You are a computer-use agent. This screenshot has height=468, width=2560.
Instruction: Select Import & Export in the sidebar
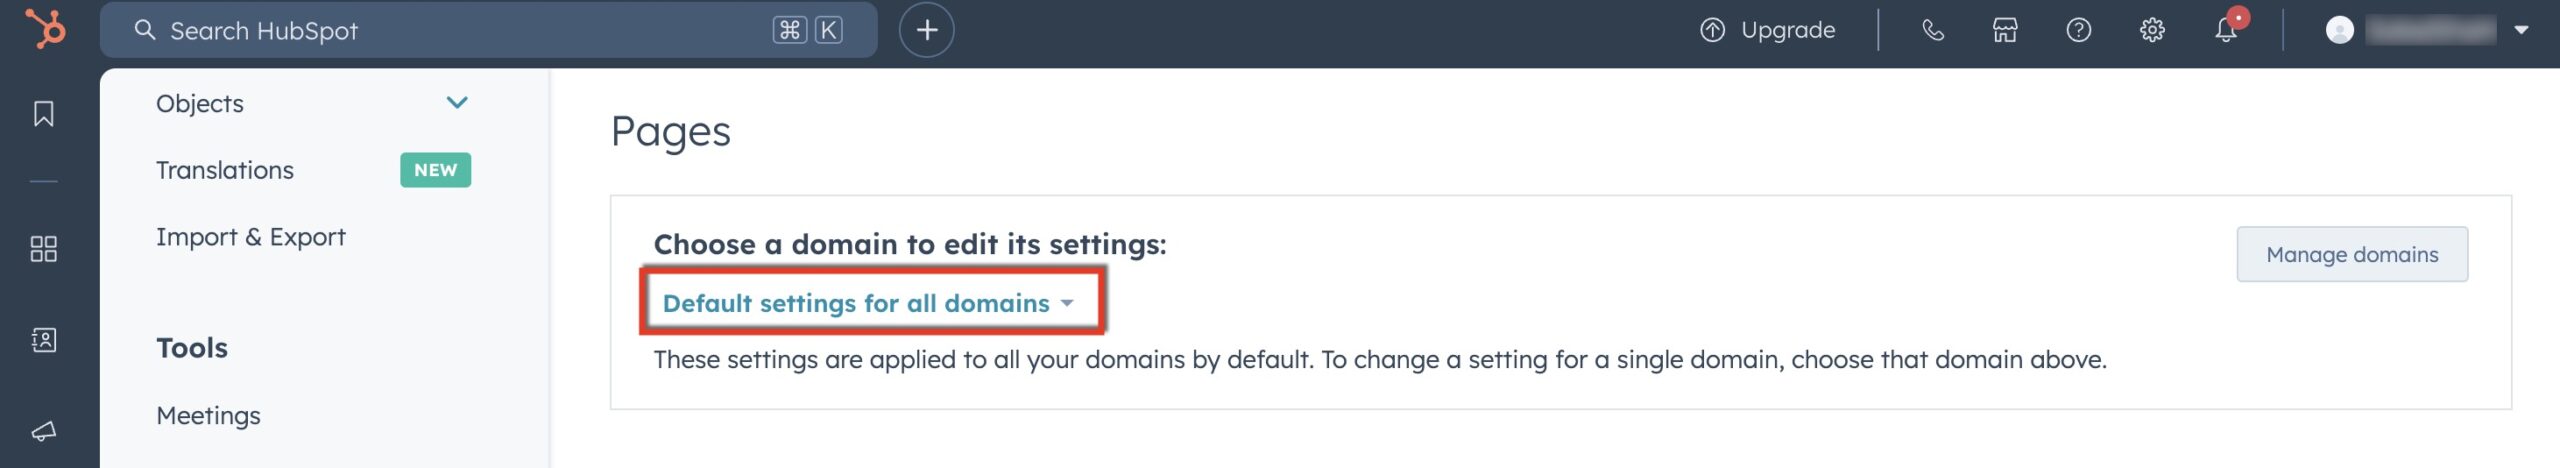[x=251, y=237]
